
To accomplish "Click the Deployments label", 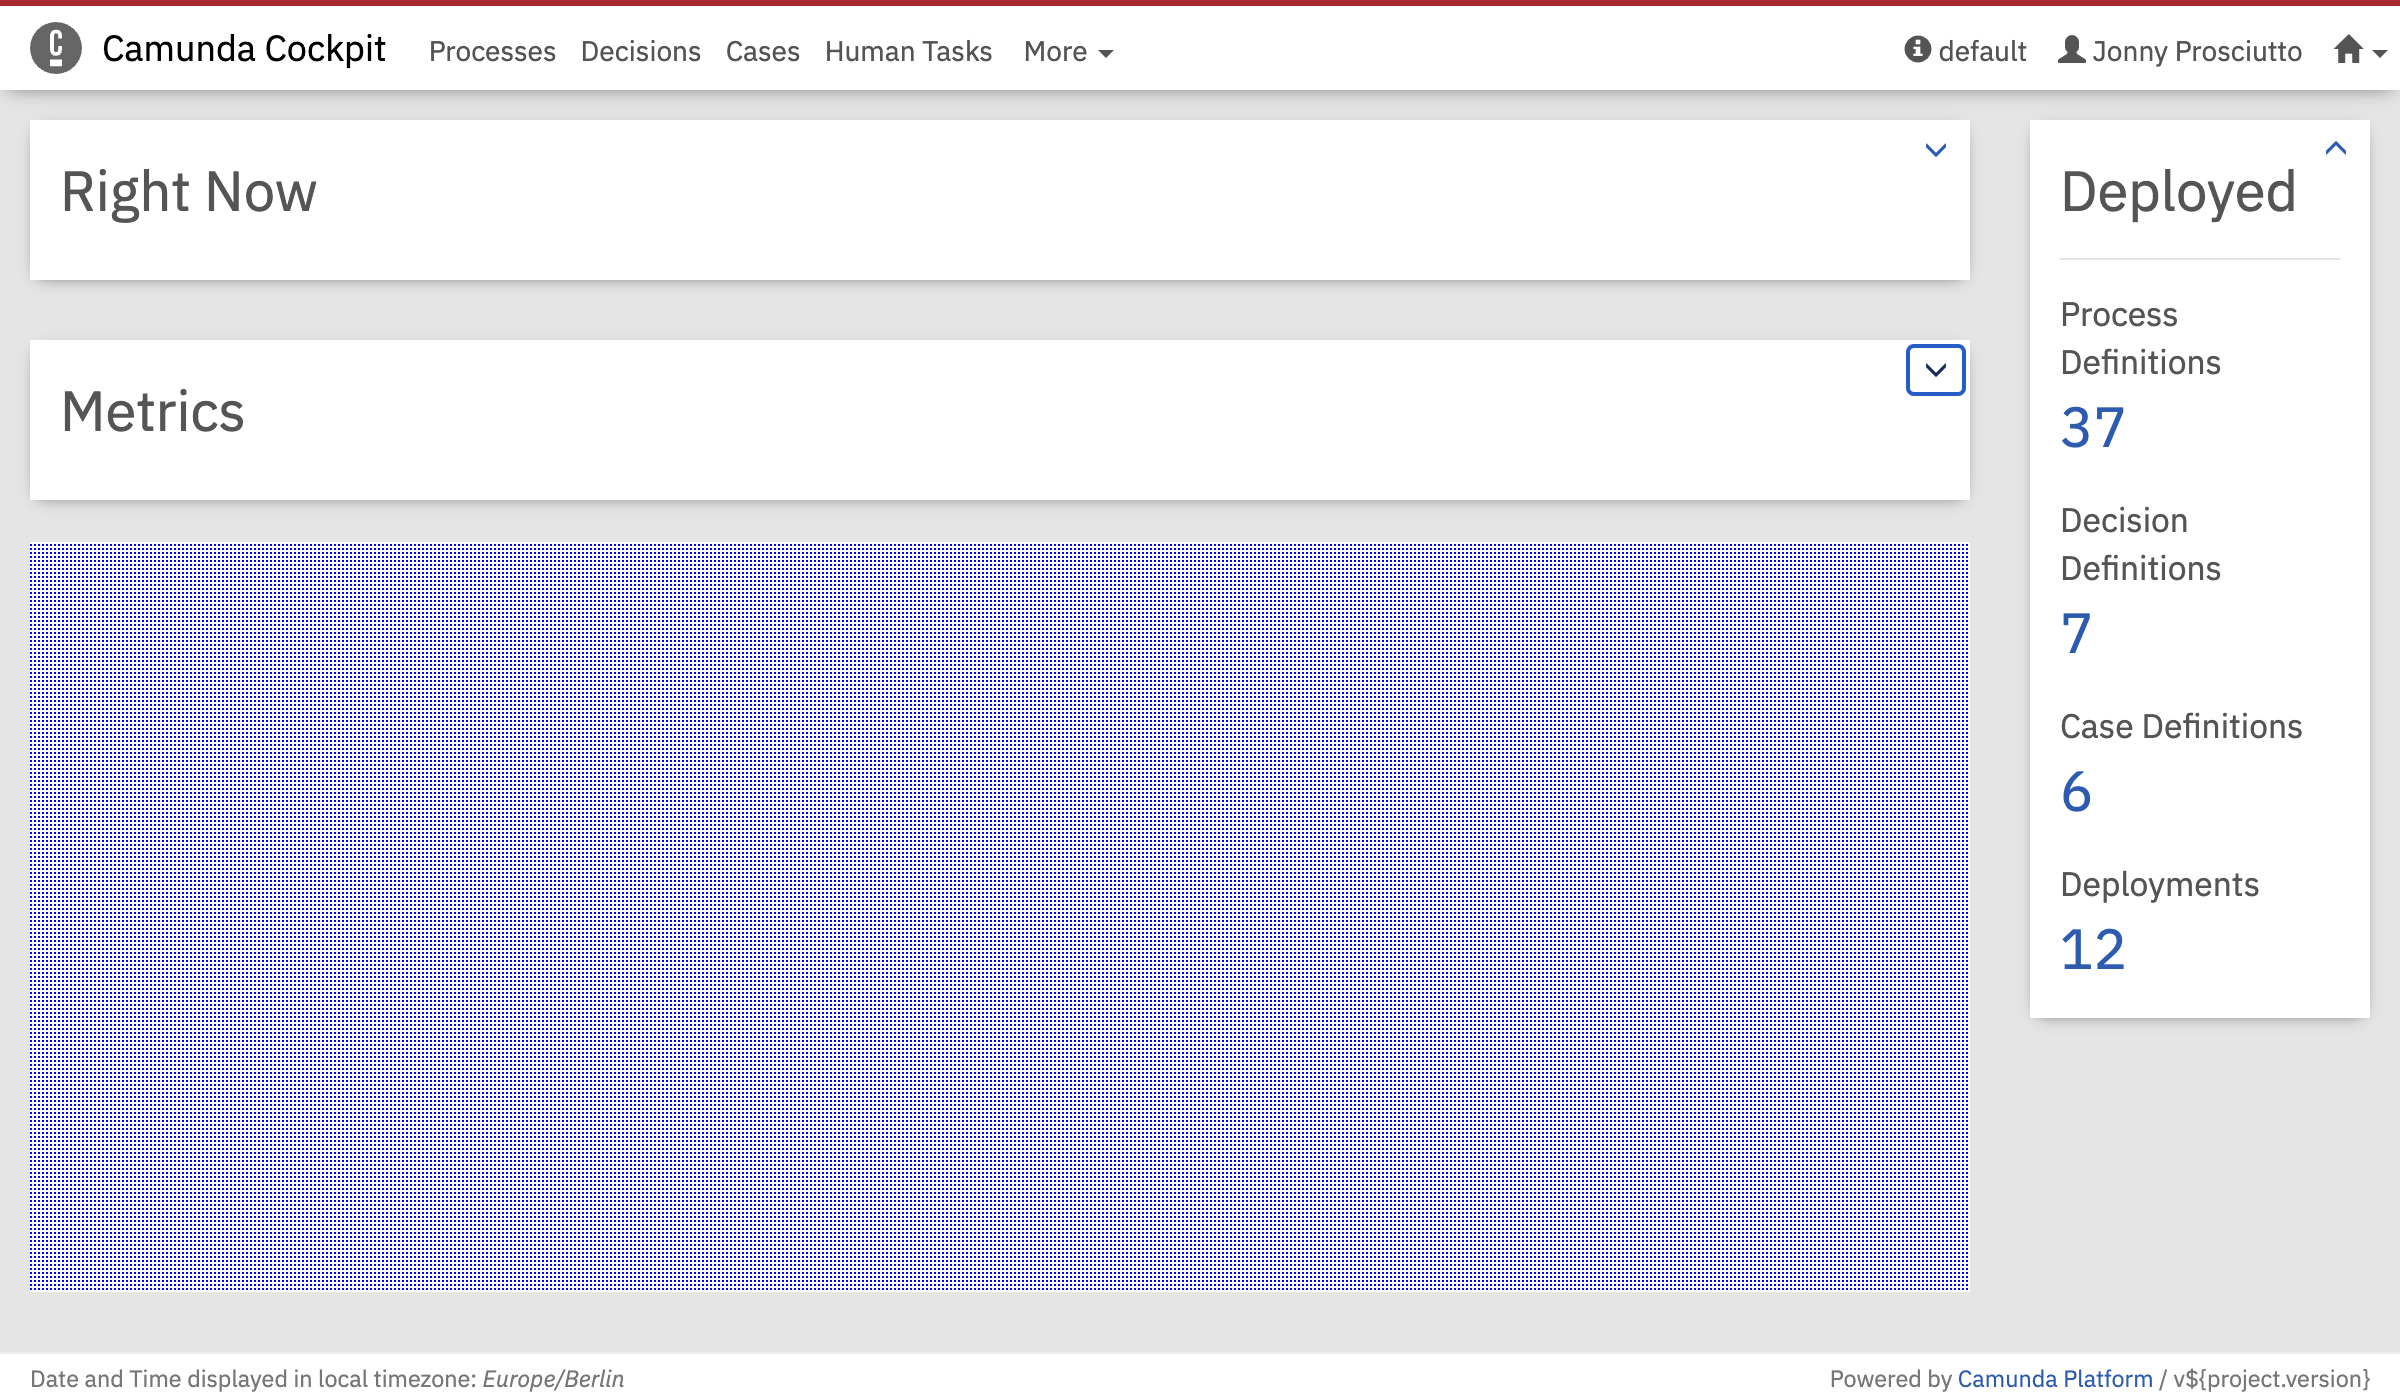I will [x=2159, y=885].
